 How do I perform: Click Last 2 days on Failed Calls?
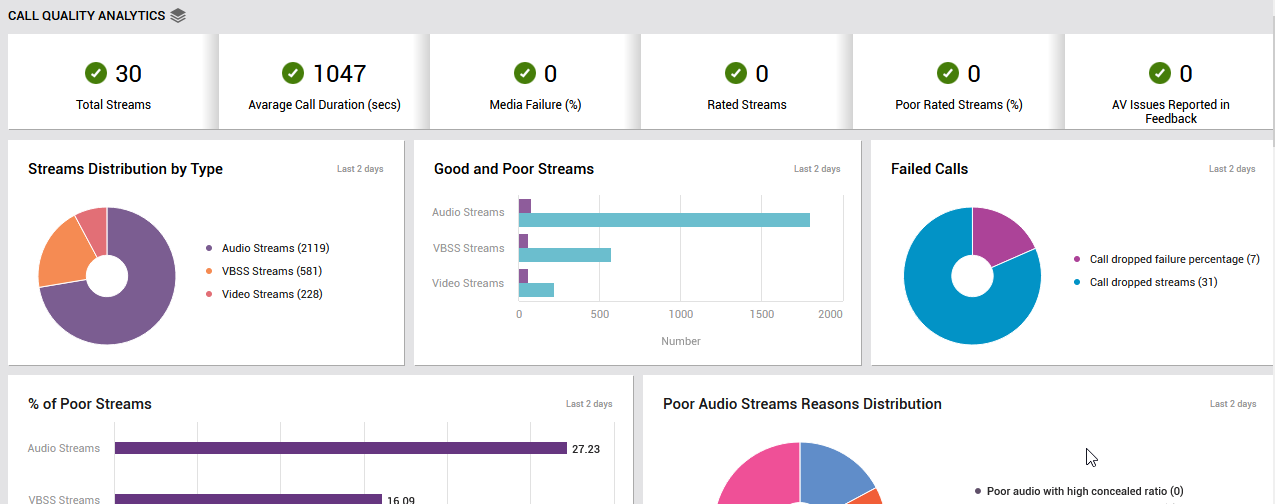click(1232, 169)
